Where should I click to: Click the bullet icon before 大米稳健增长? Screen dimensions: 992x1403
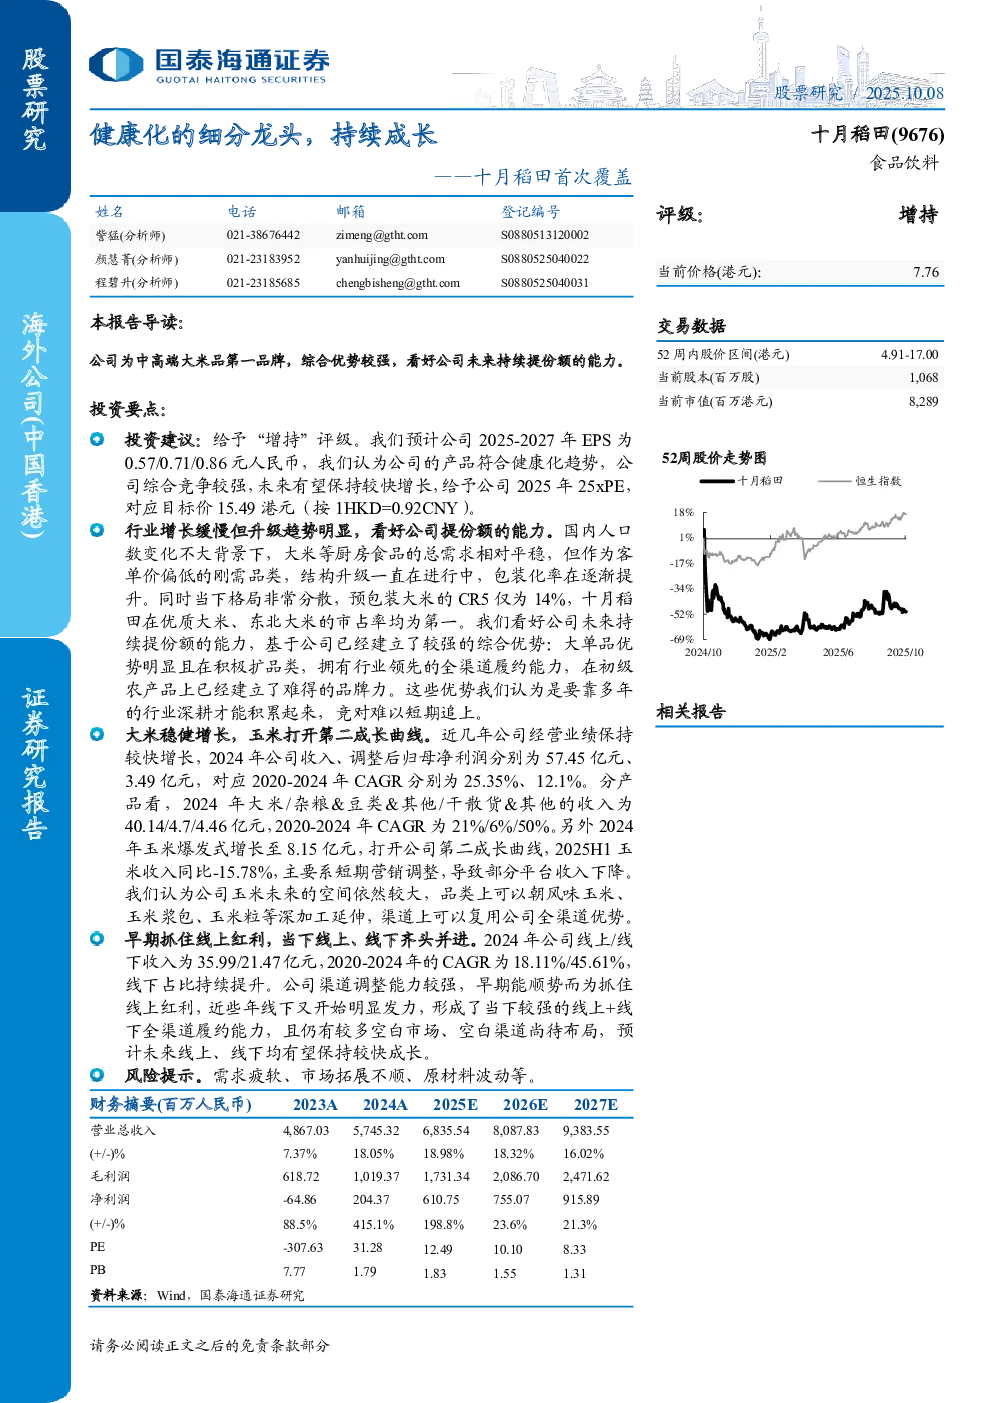click(97, 734)
